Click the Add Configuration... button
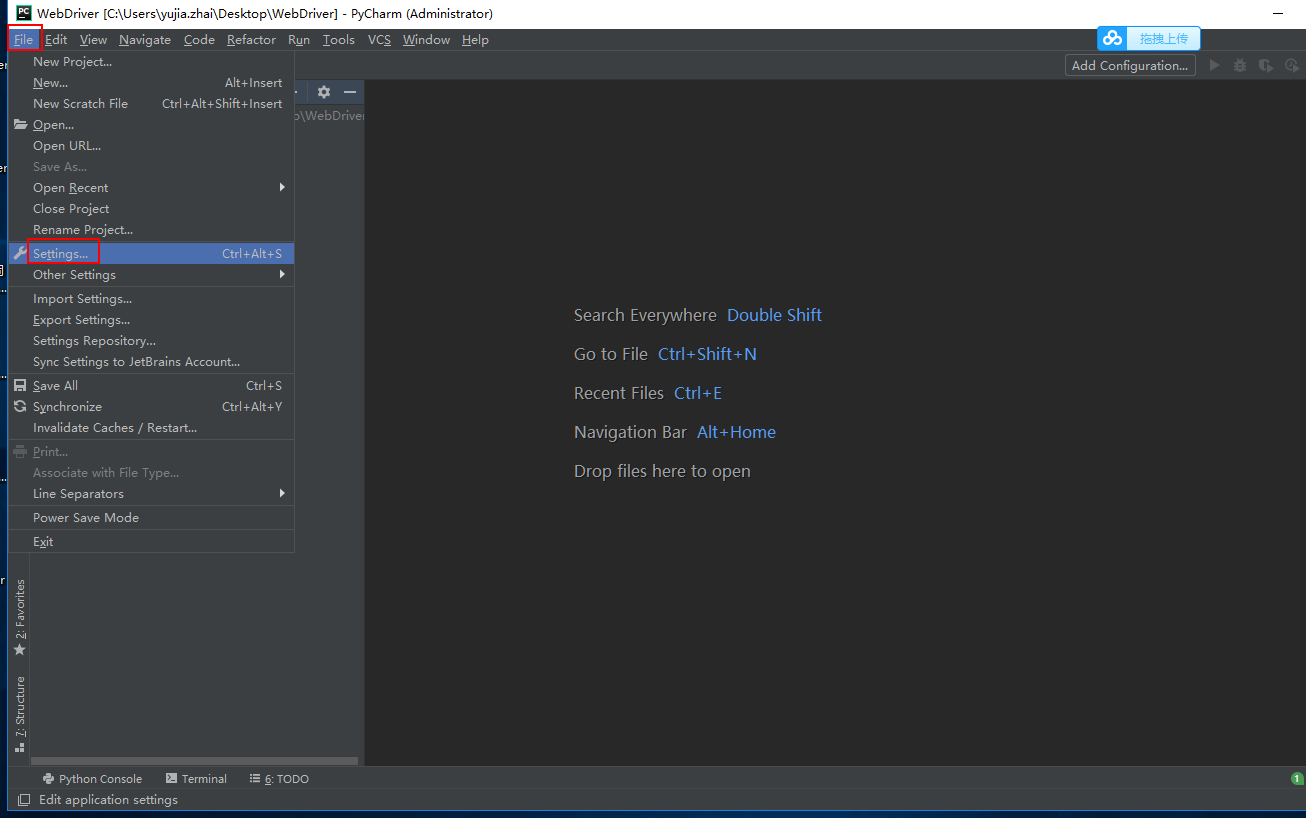Image resolution: width=1306 pixels, height=818 pixels. (1130, 65)
